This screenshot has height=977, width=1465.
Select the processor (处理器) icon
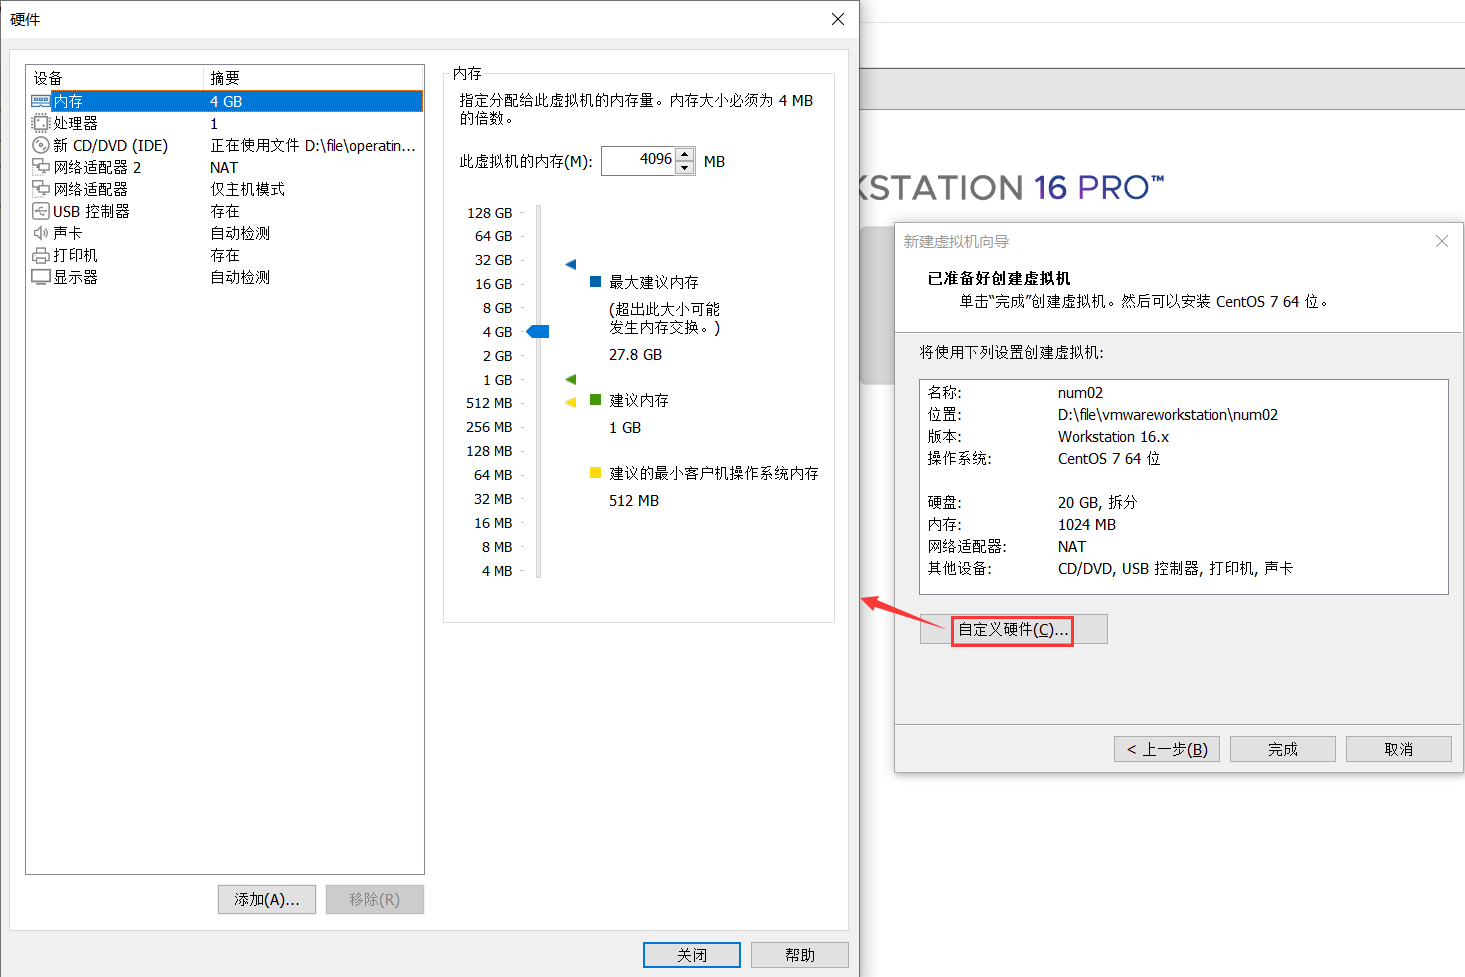click(x=41, y=123)
